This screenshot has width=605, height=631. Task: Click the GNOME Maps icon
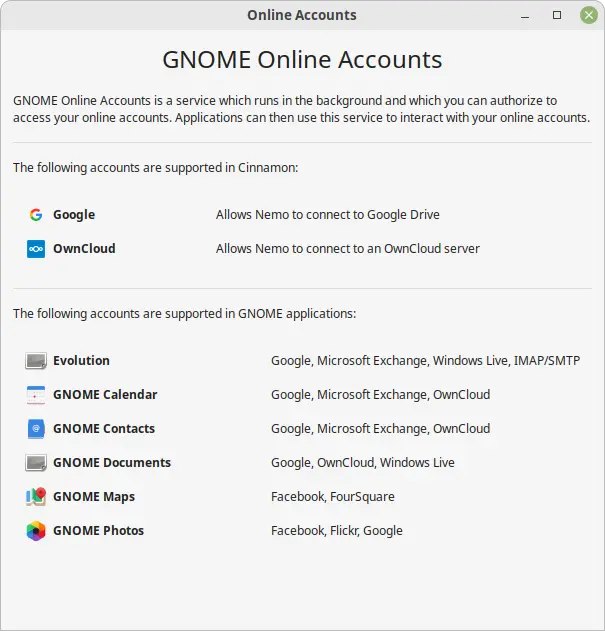(36, 497)
